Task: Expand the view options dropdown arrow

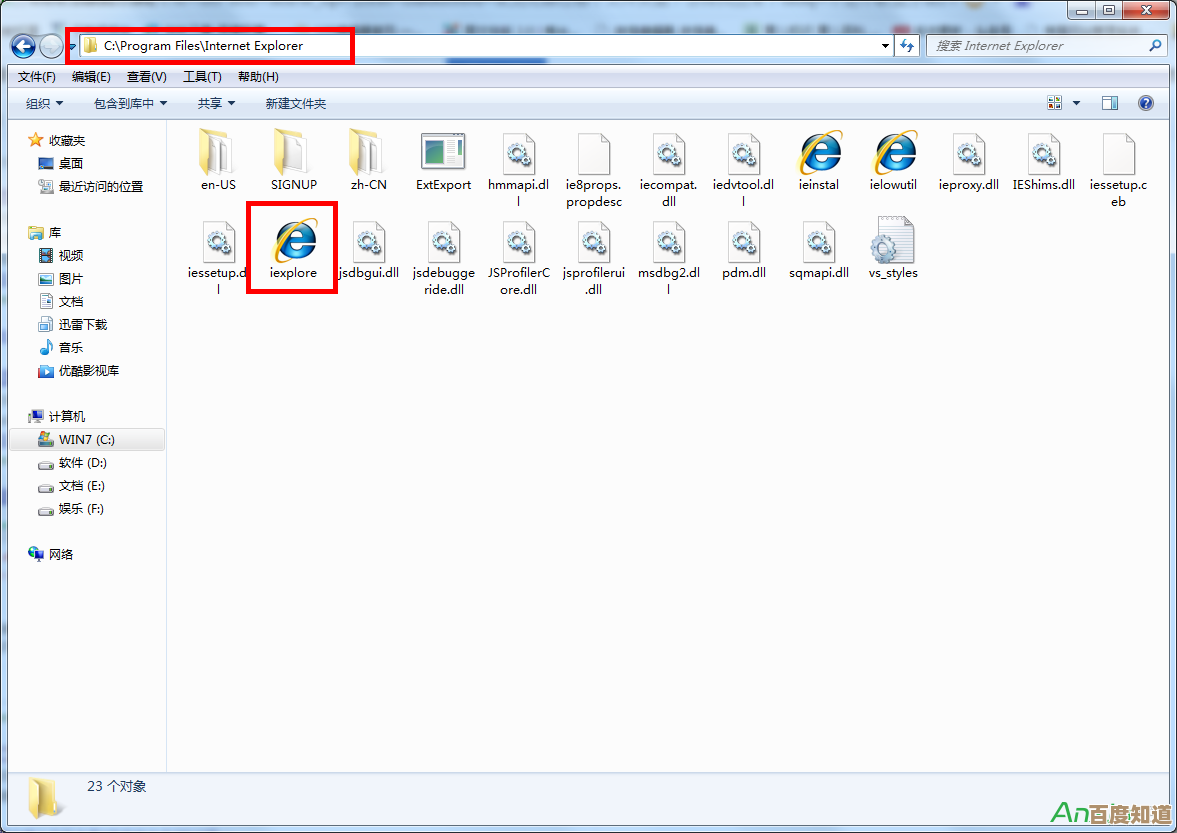Action: coord(1077,103)
